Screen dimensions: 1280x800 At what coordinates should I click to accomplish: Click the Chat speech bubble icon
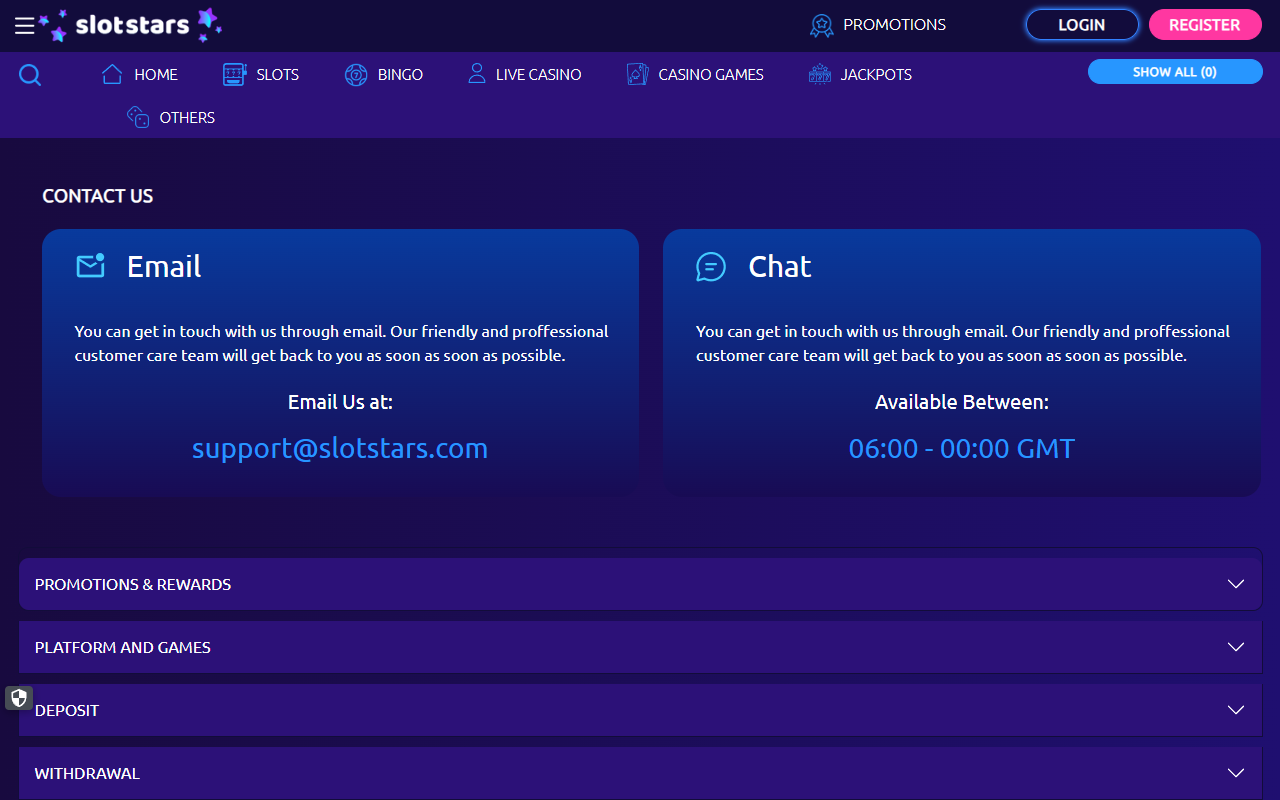711,266
